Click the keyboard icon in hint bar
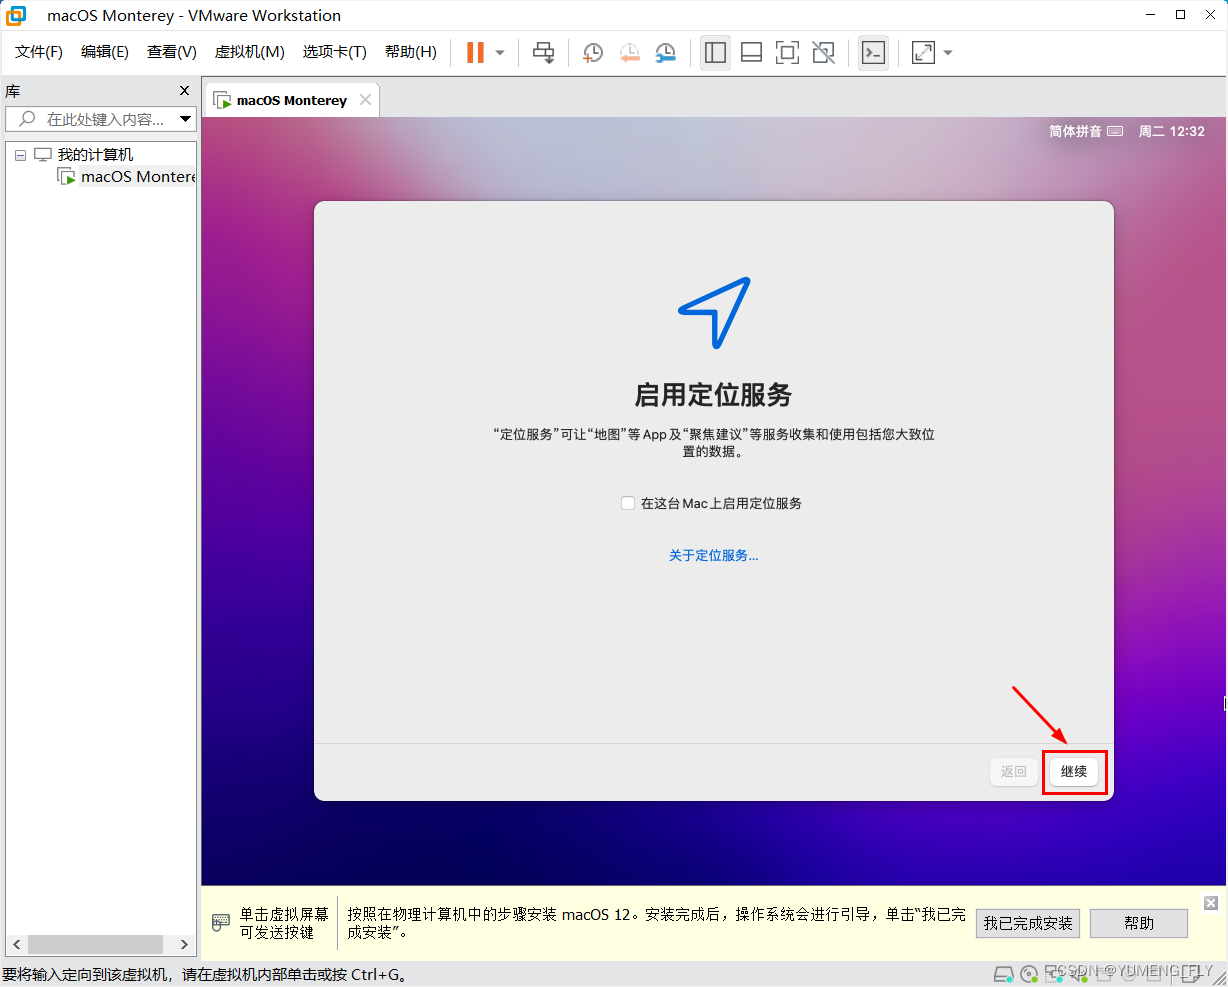Screen dimensions: 1228x987 (221, 923)
